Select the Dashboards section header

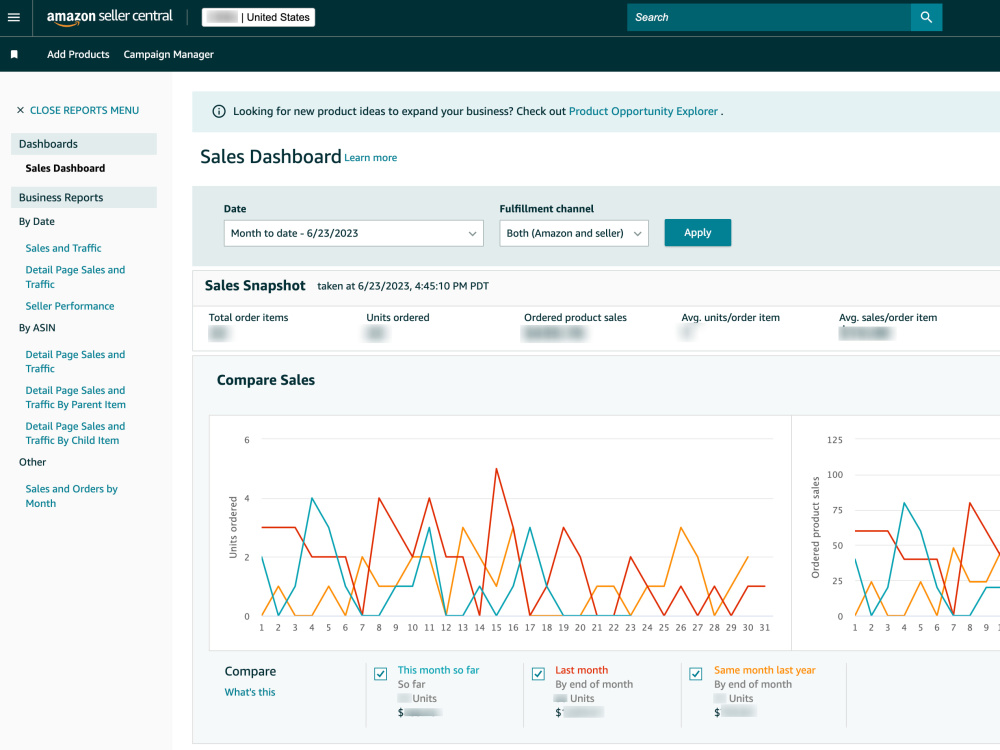[x=84, y=144]
